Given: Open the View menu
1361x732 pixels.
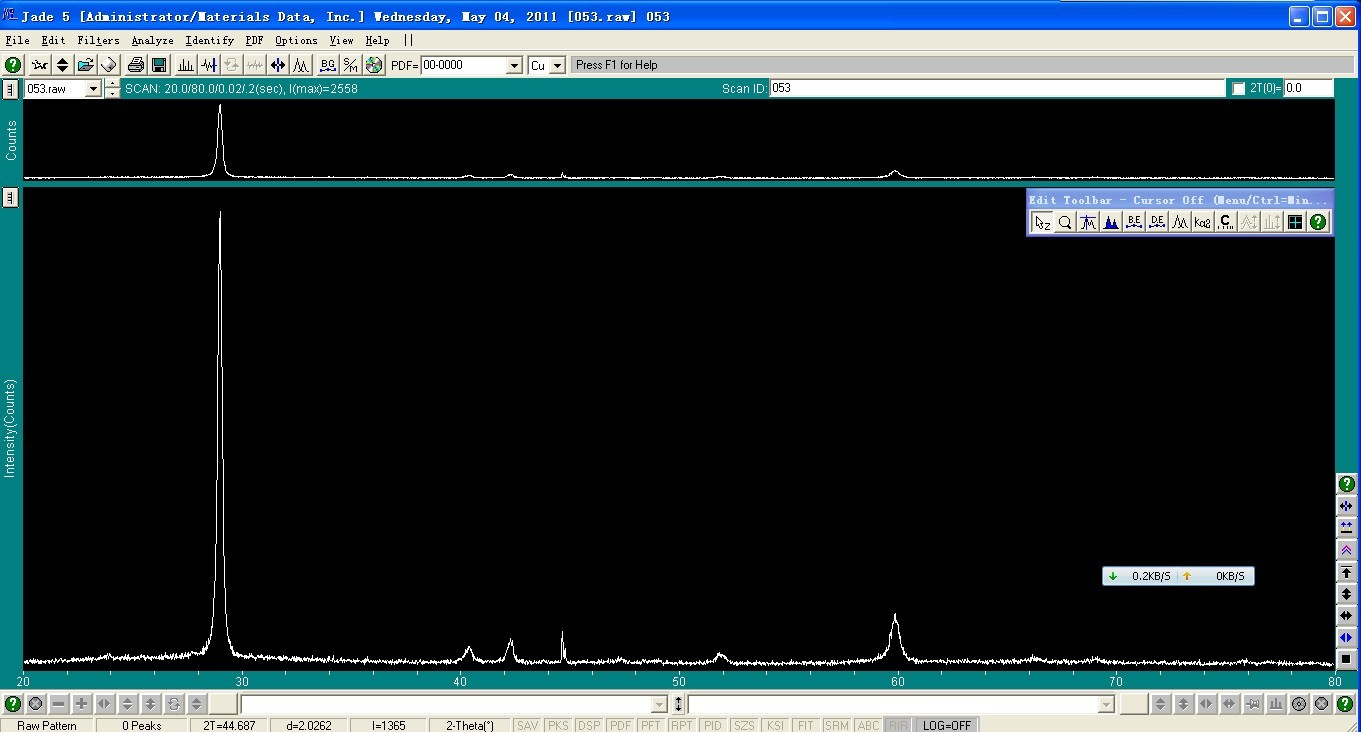Looking at the screenshot, I should [x=341, y=41].
